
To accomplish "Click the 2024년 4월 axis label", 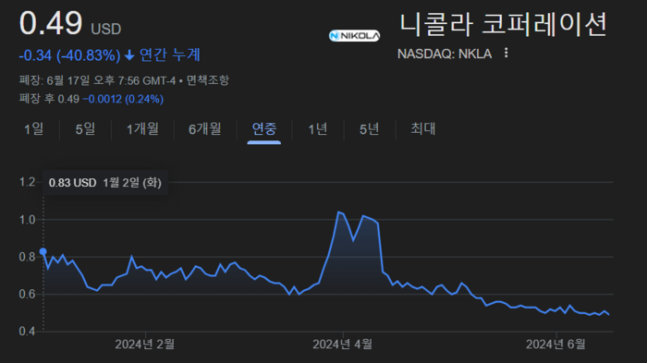I will point(342,344).
